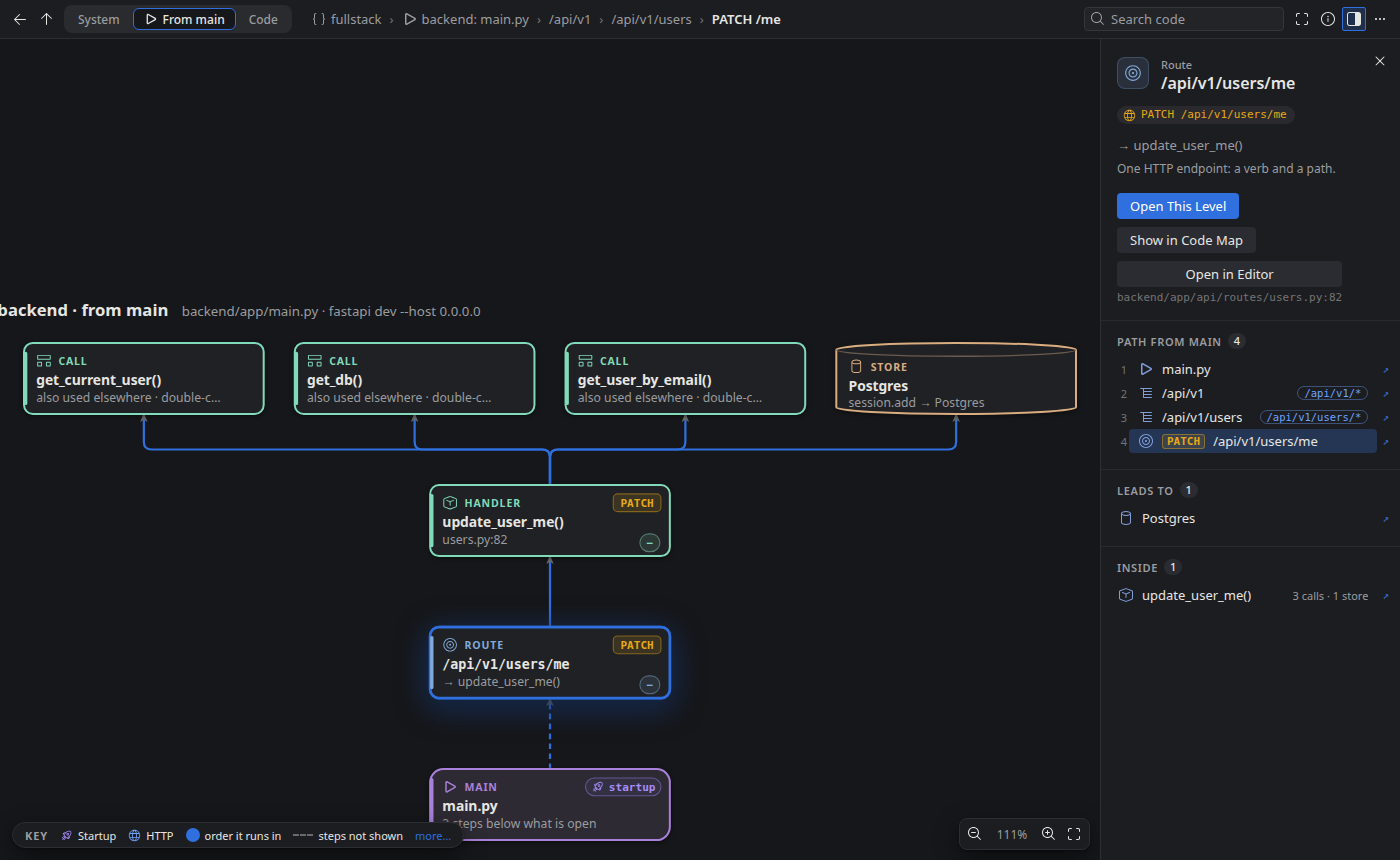Screen dimensions: 1400x860
Task: Select PATCH /api/v1/users/me path row
Action: (x=1253, y=441)
